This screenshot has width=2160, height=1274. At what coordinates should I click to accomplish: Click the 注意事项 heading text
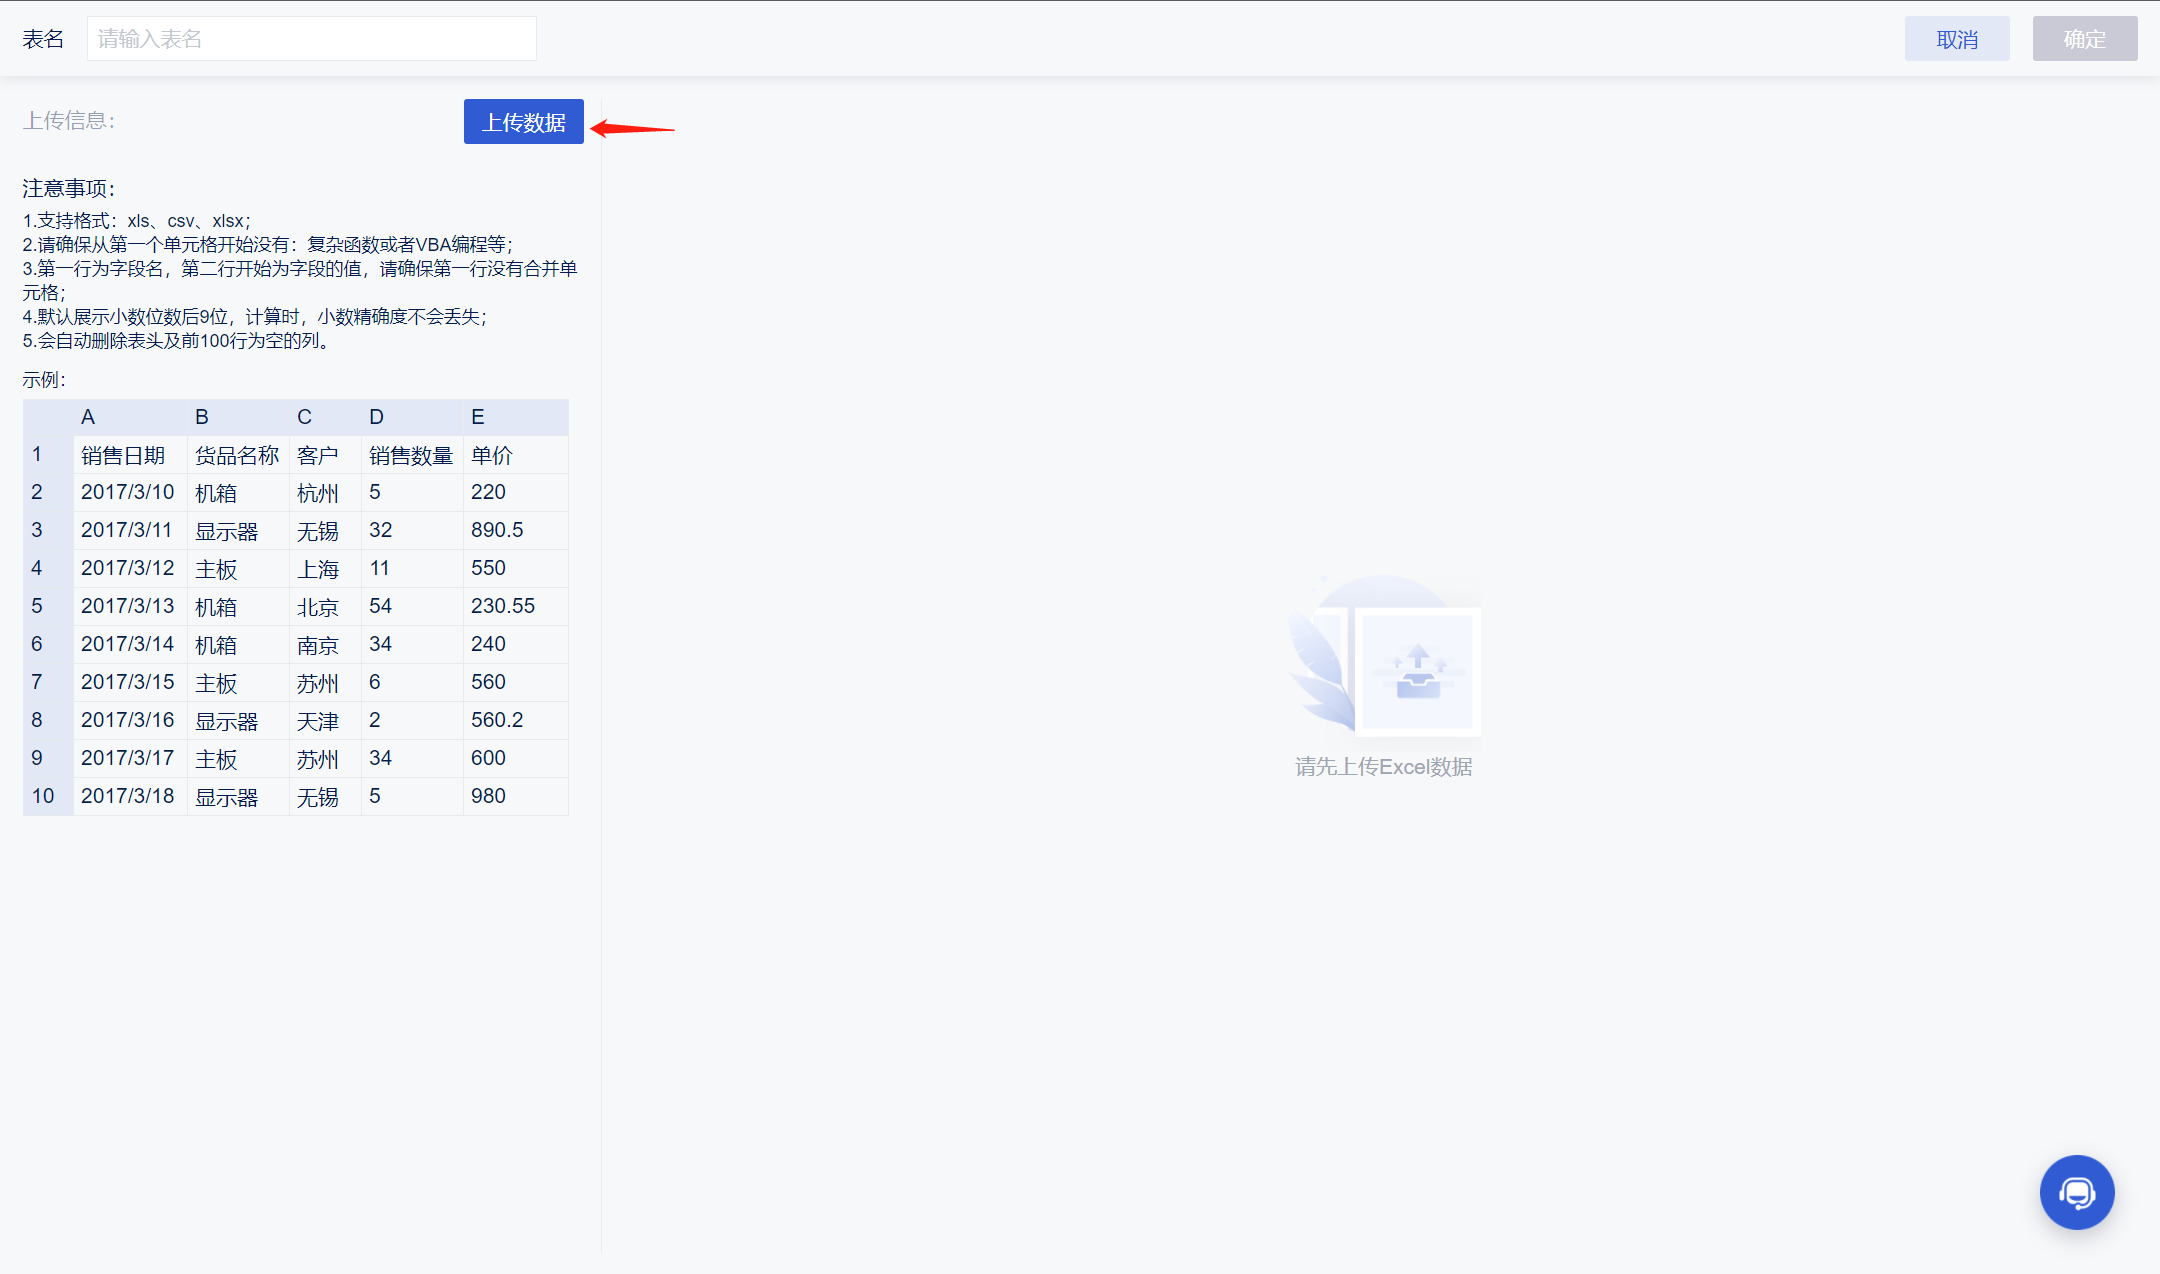pos(69,188)
